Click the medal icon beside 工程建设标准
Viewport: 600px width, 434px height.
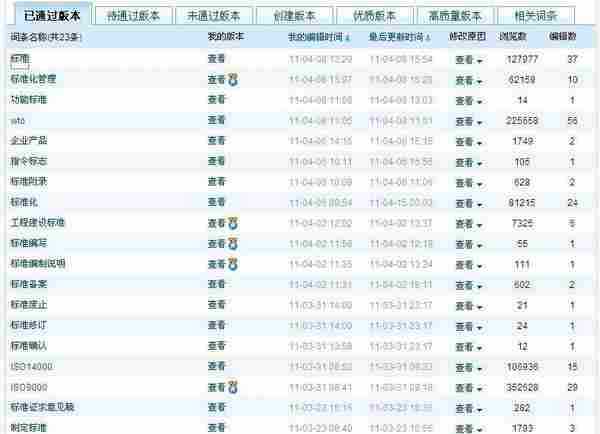pyautogui.click(x=234, y=222)
